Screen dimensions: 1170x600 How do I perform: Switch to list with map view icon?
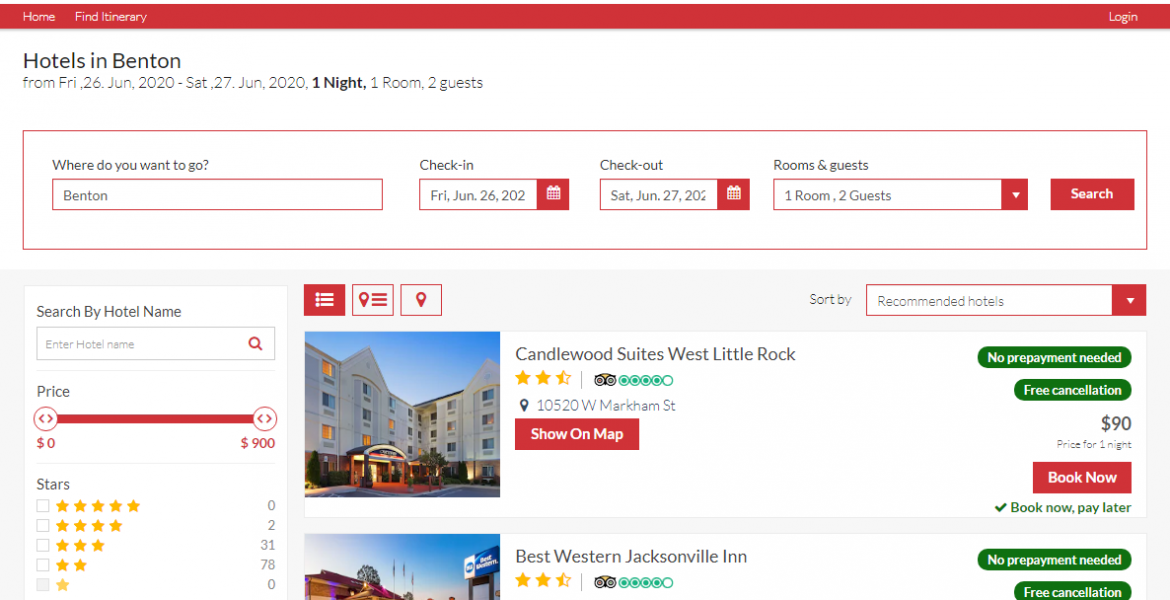pyautogui.click(x=373, y=300)
